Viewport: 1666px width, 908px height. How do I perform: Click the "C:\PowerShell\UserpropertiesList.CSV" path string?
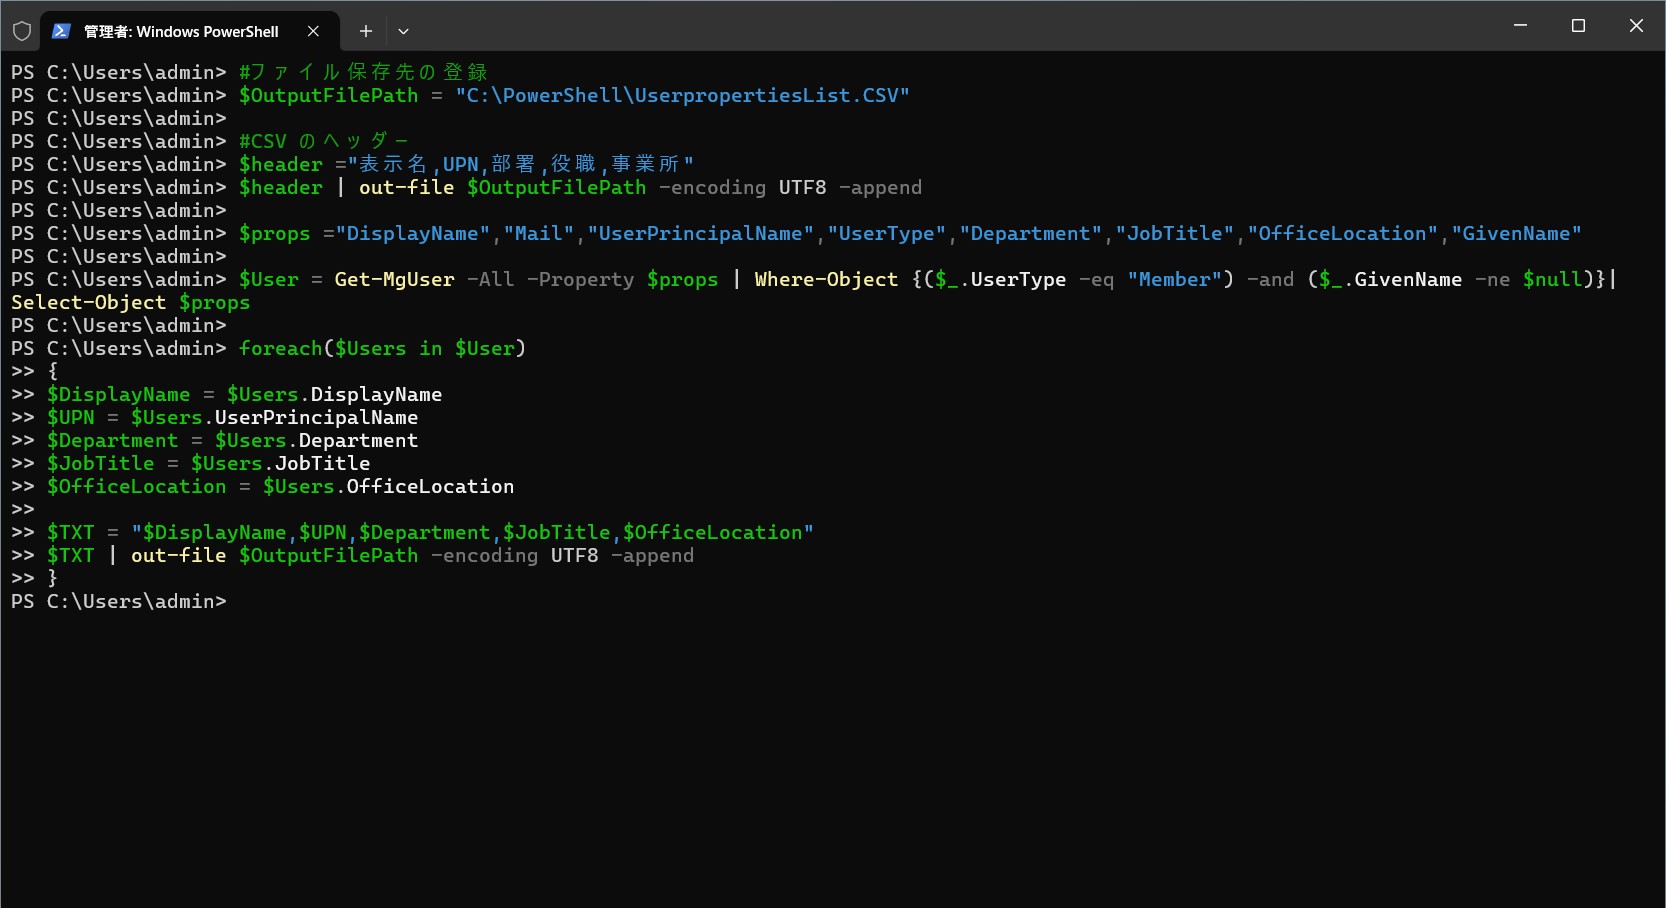pyautogui.click(x=683, y=95)
